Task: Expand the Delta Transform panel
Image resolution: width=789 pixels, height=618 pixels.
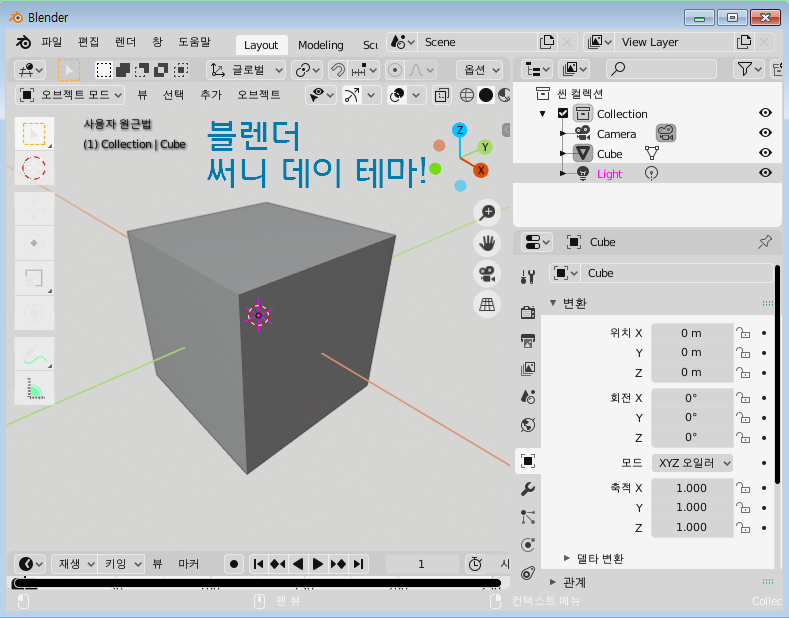Action: 567,558
